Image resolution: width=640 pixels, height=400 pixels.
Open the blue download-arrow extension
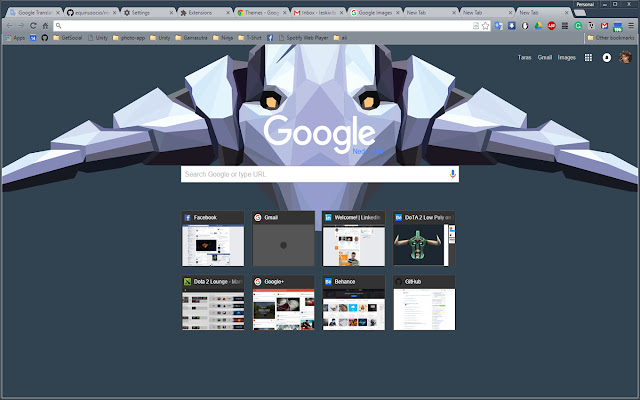[x=511, y=26]
